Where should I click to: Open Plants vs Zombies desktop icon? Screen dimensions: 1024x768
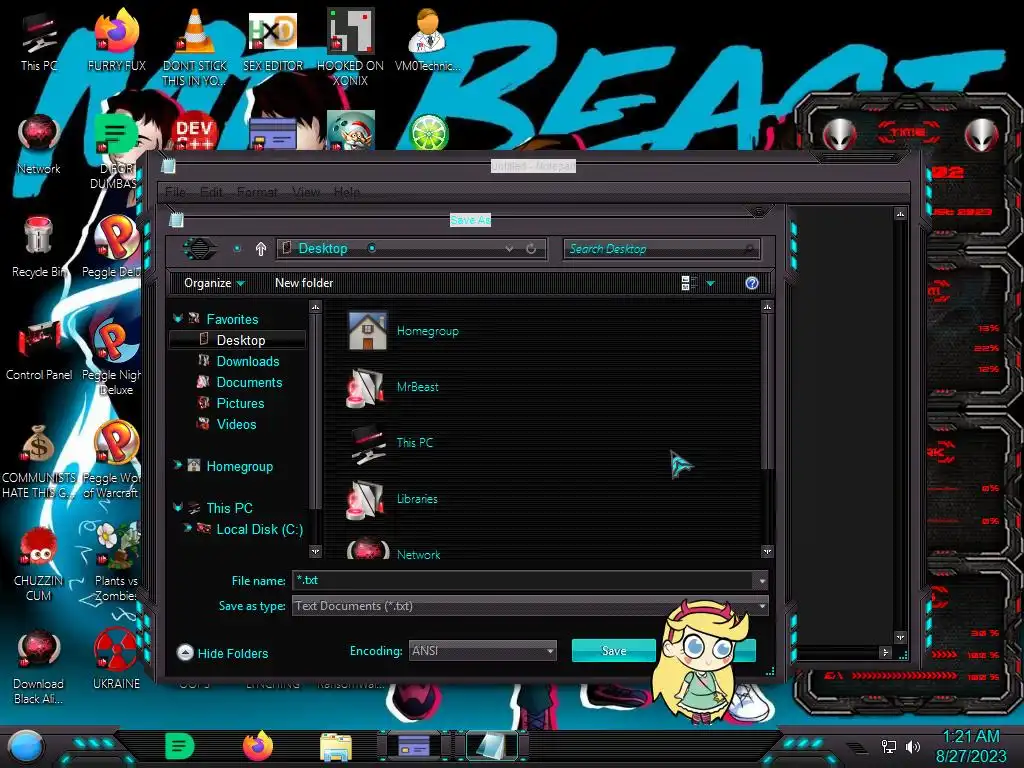(116, 564)
